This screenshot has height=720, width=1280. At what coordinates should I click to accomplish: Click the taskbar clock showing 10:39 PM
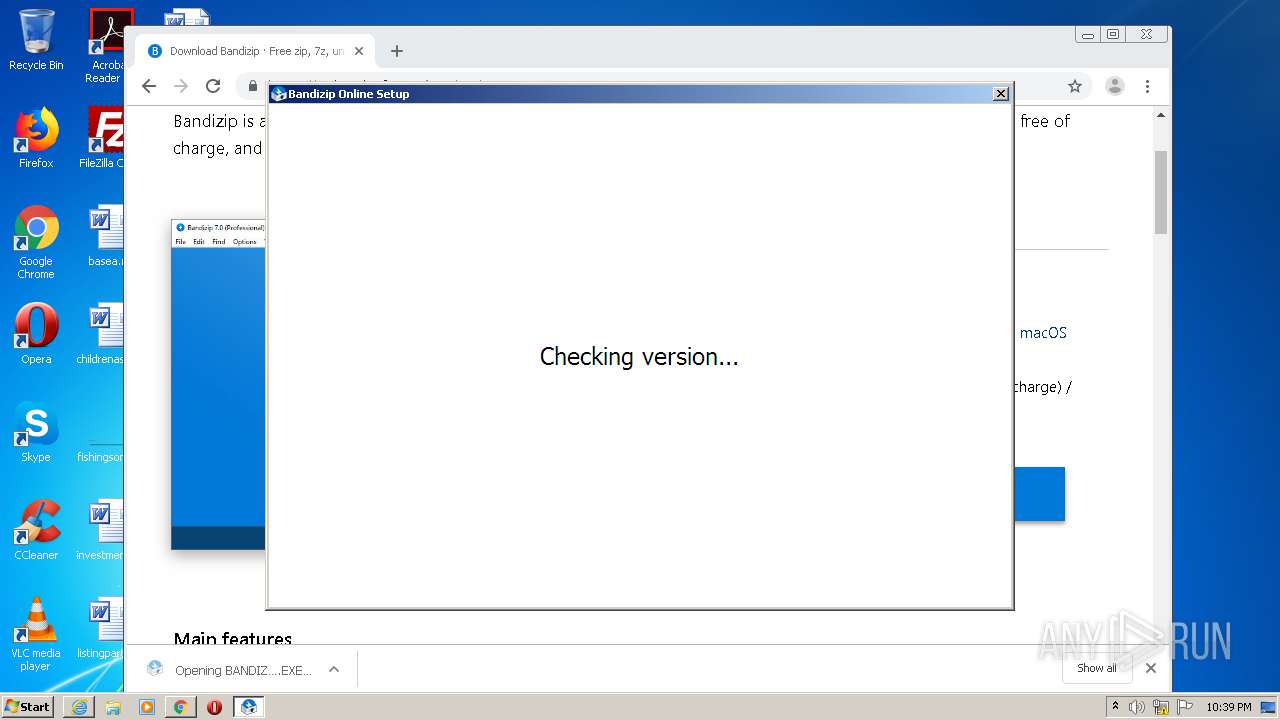tap(1228, 707)
